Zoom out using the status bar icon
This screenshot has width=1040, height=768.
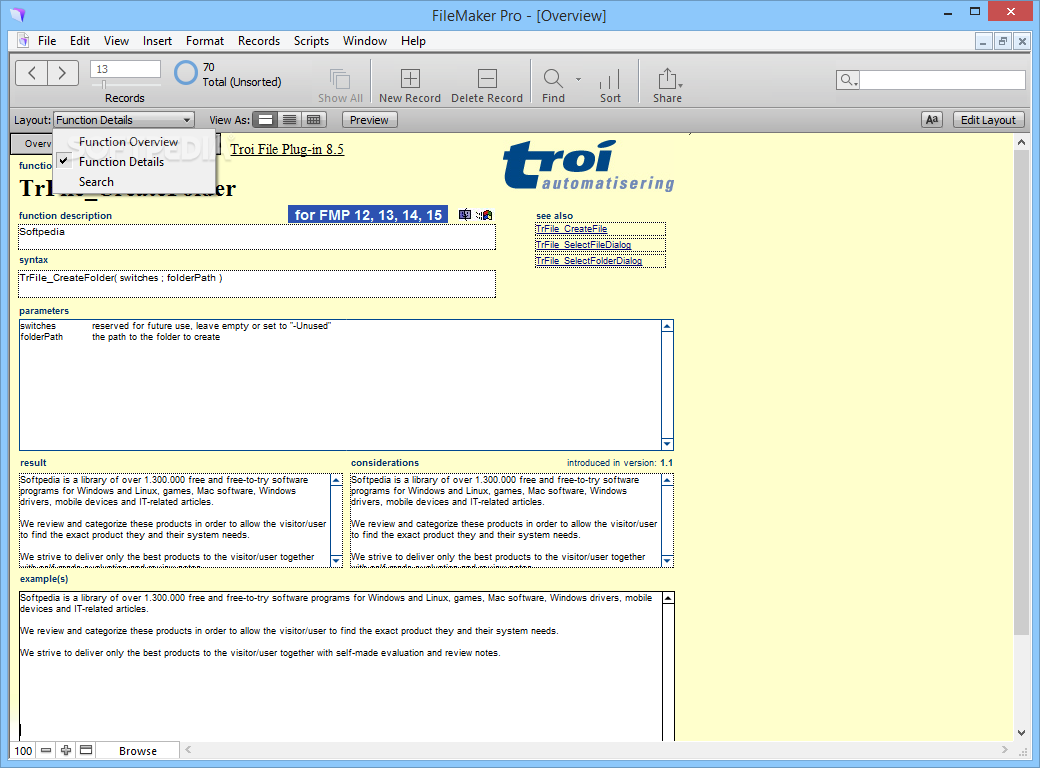point(46,750)
